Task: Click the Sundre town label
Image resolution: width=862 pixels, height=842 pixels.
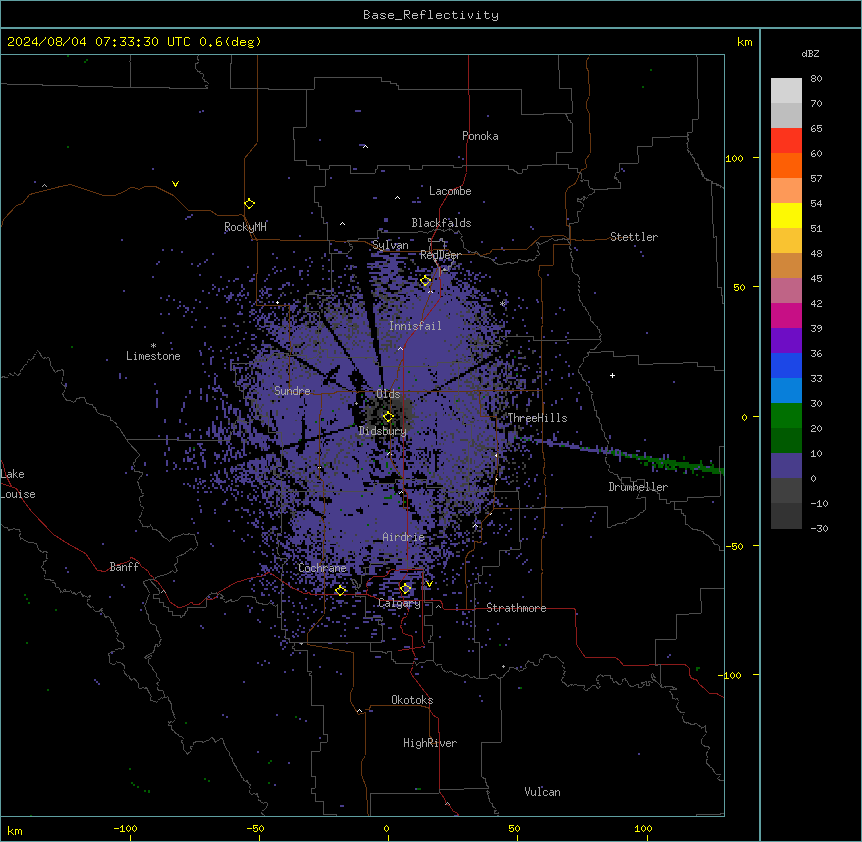Action: pos(292,391)
